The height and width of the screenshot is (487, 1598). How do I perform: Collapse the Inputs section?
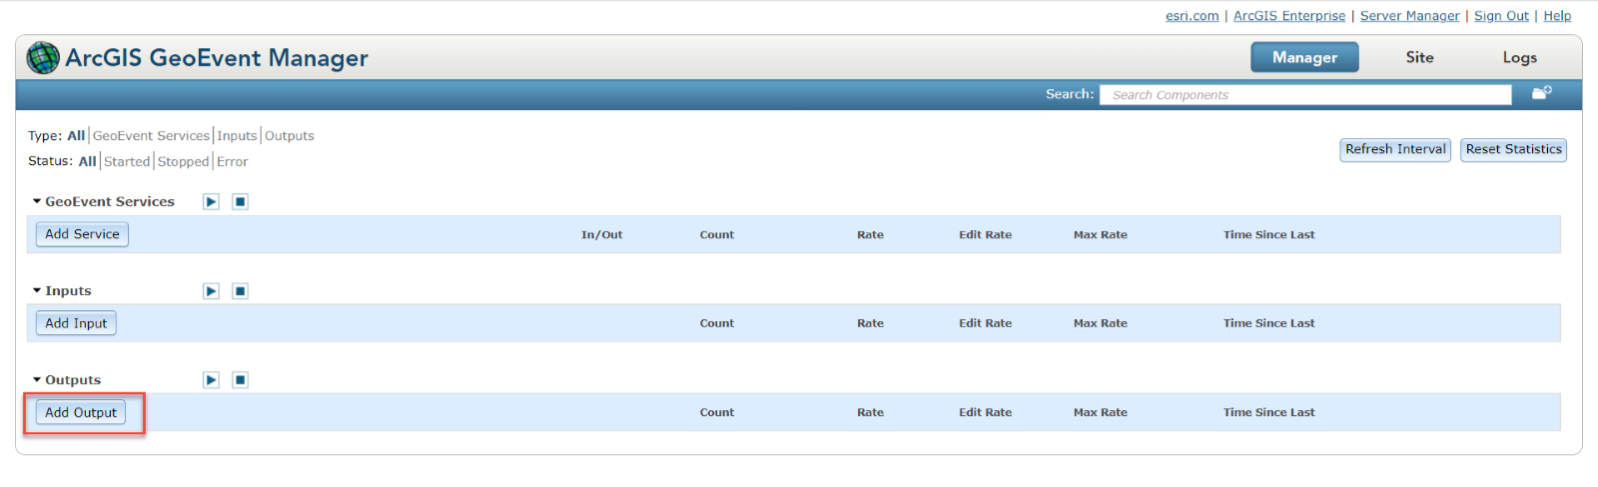tap(37, 291)
